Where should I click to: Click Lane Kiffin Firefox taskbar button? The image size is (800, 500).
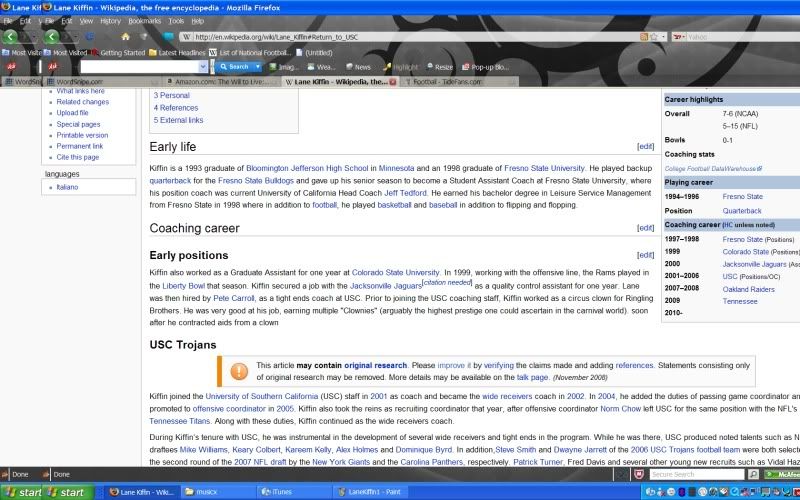(x=141, y=492)
